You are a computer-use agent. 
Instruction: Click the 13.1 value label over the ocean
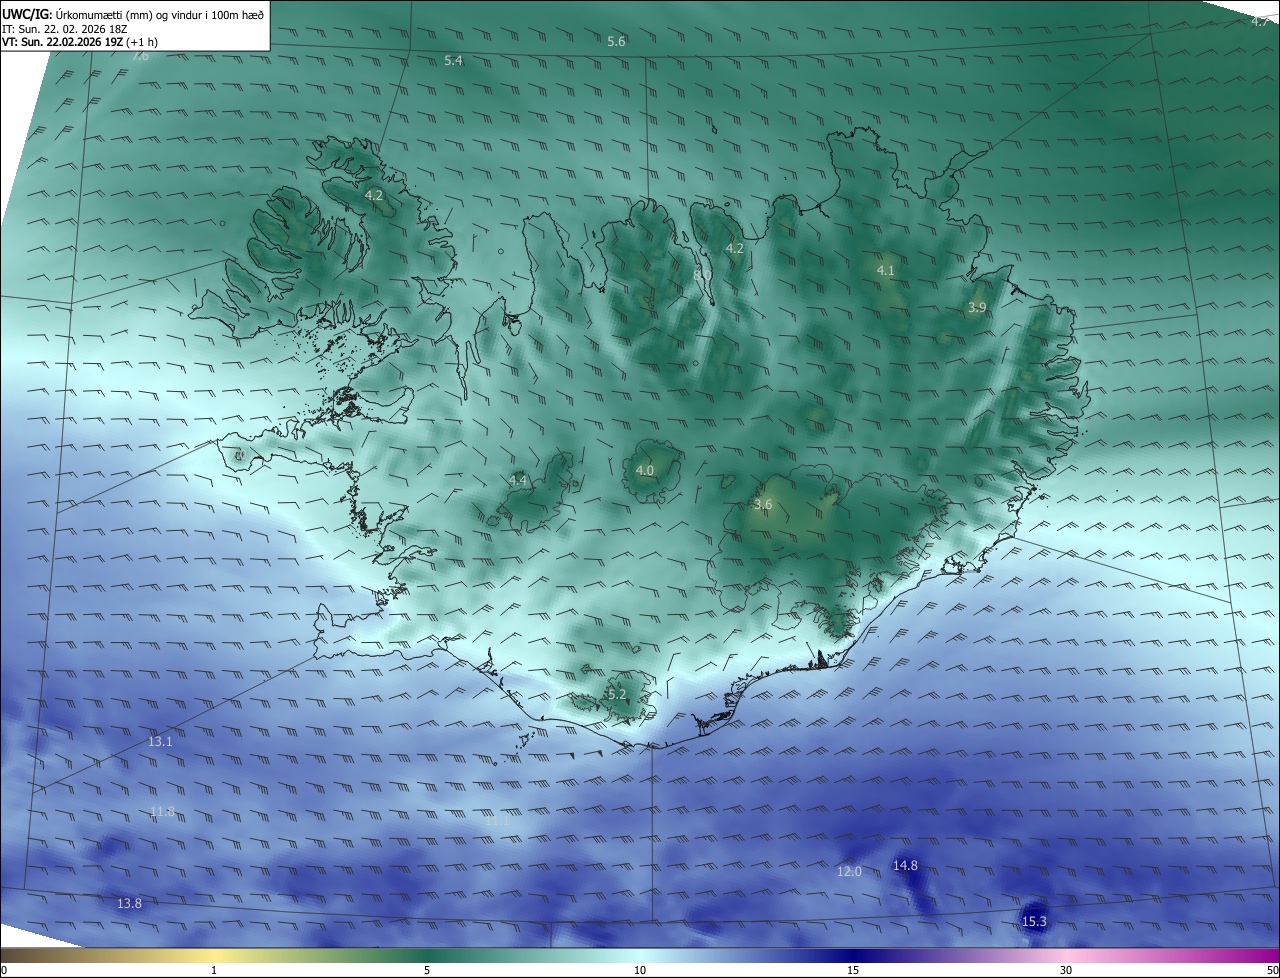coord(160,742)
